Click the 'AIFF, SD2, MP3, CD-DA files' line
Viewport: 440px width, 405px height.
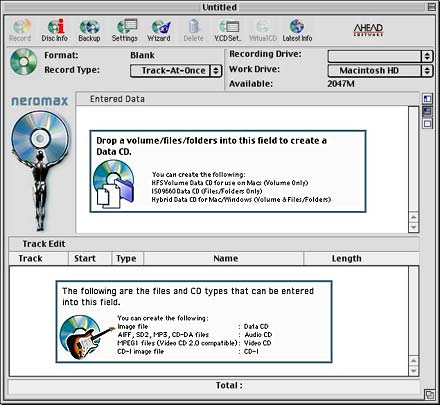163,335
